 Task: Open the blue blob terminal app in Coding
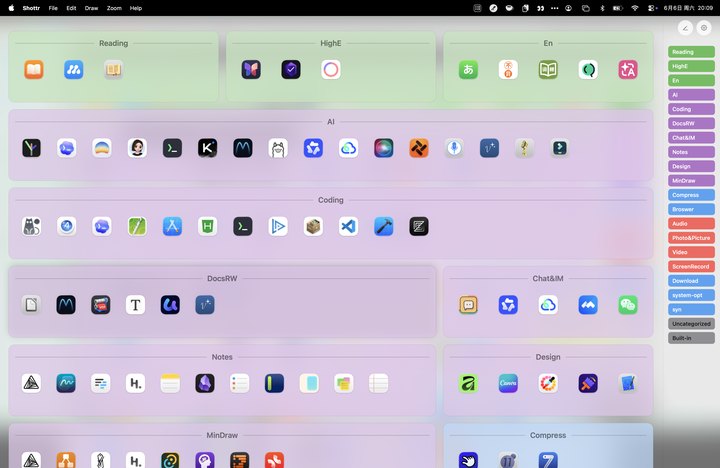102,226
